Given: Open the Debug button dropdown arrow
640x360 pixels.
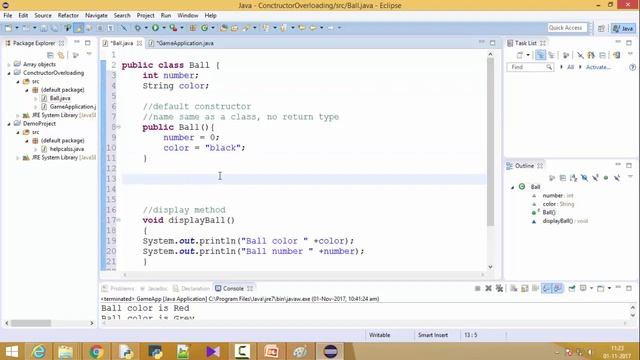Looking at the screenshot, I should [x=146, y=28].
